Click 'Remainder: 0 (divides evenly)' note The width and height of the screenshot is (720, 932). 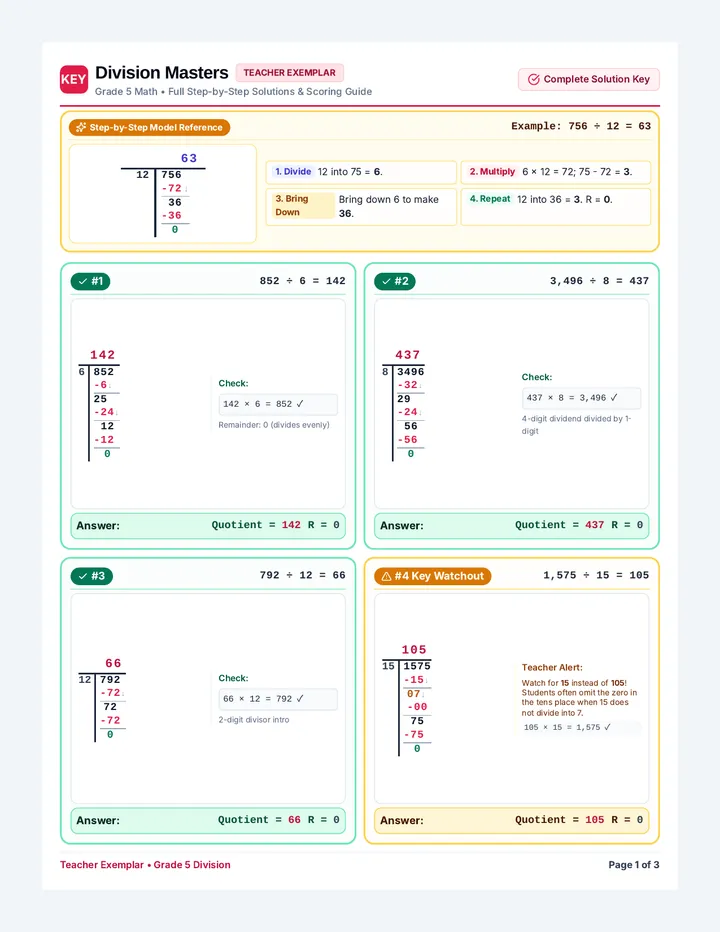pos(273,425)
